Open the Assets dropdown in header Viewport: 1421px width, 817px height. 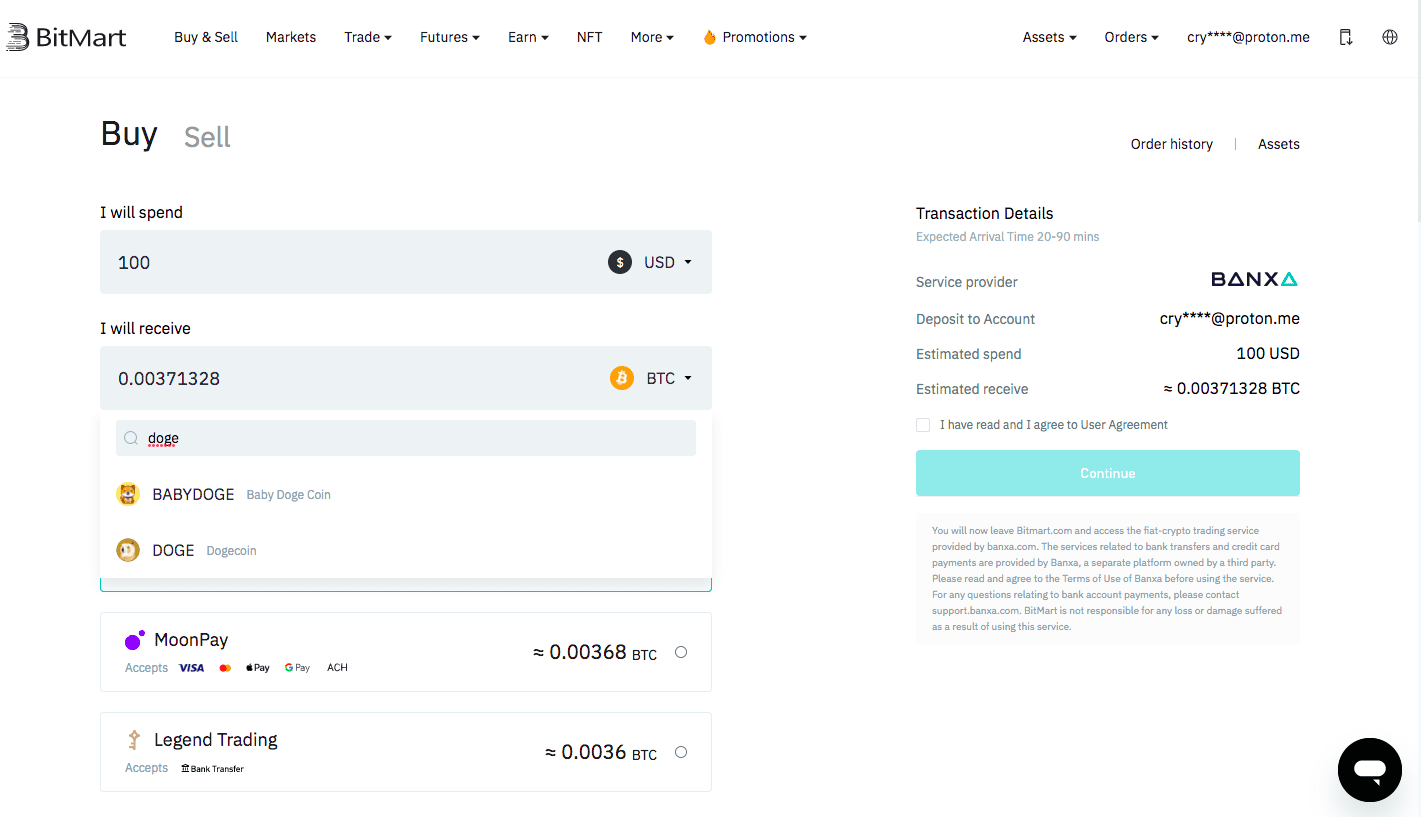[x=1049, y=37]
